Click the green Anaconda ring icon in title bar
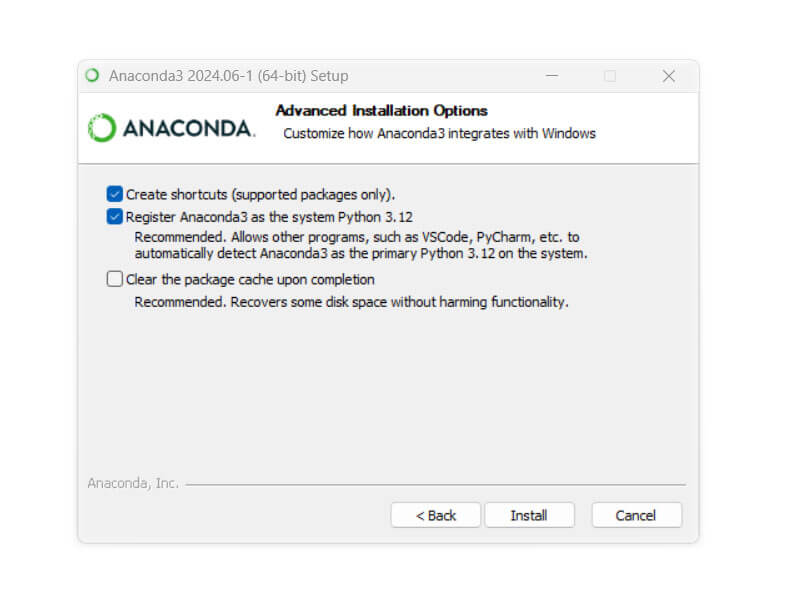This screenshot has height=600, width=800. [92, 76]
